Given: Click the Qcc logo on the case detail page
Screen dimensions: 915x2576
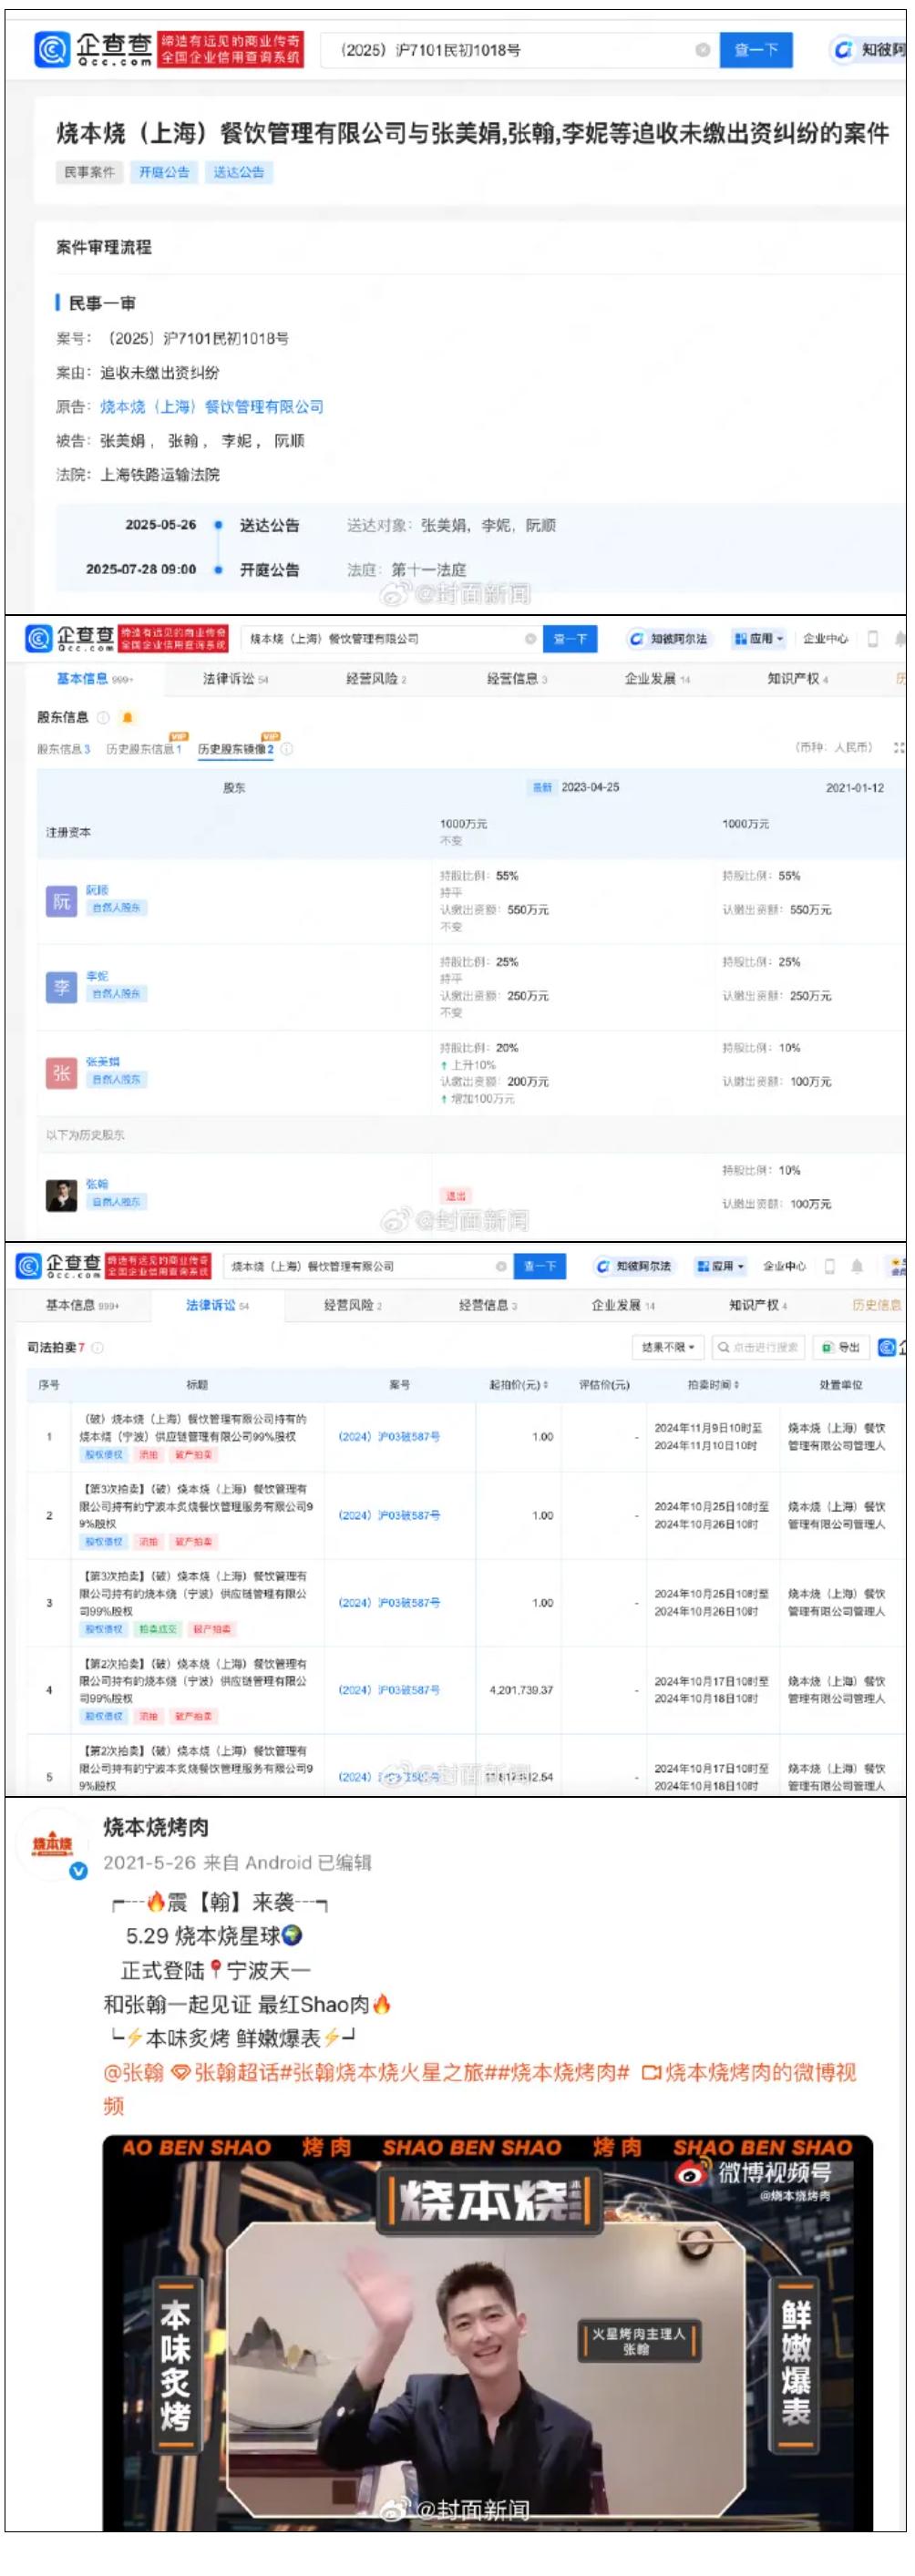Looking at the screenshot, I should tap(93, 49).
